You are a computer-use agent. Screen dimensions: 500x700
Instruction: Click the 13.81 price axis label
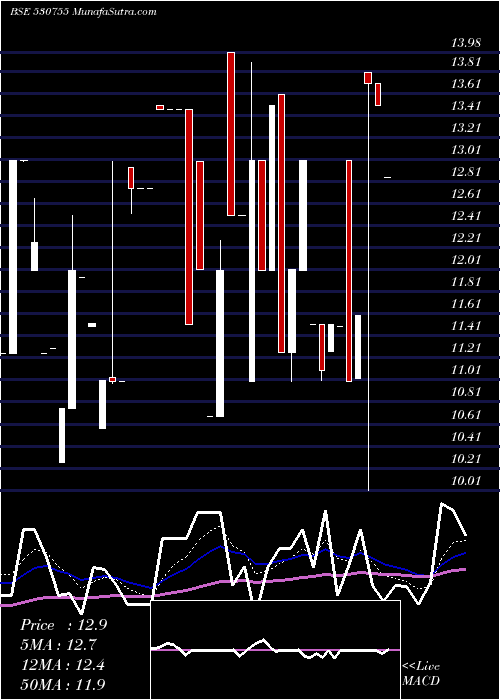click(467, 62)
